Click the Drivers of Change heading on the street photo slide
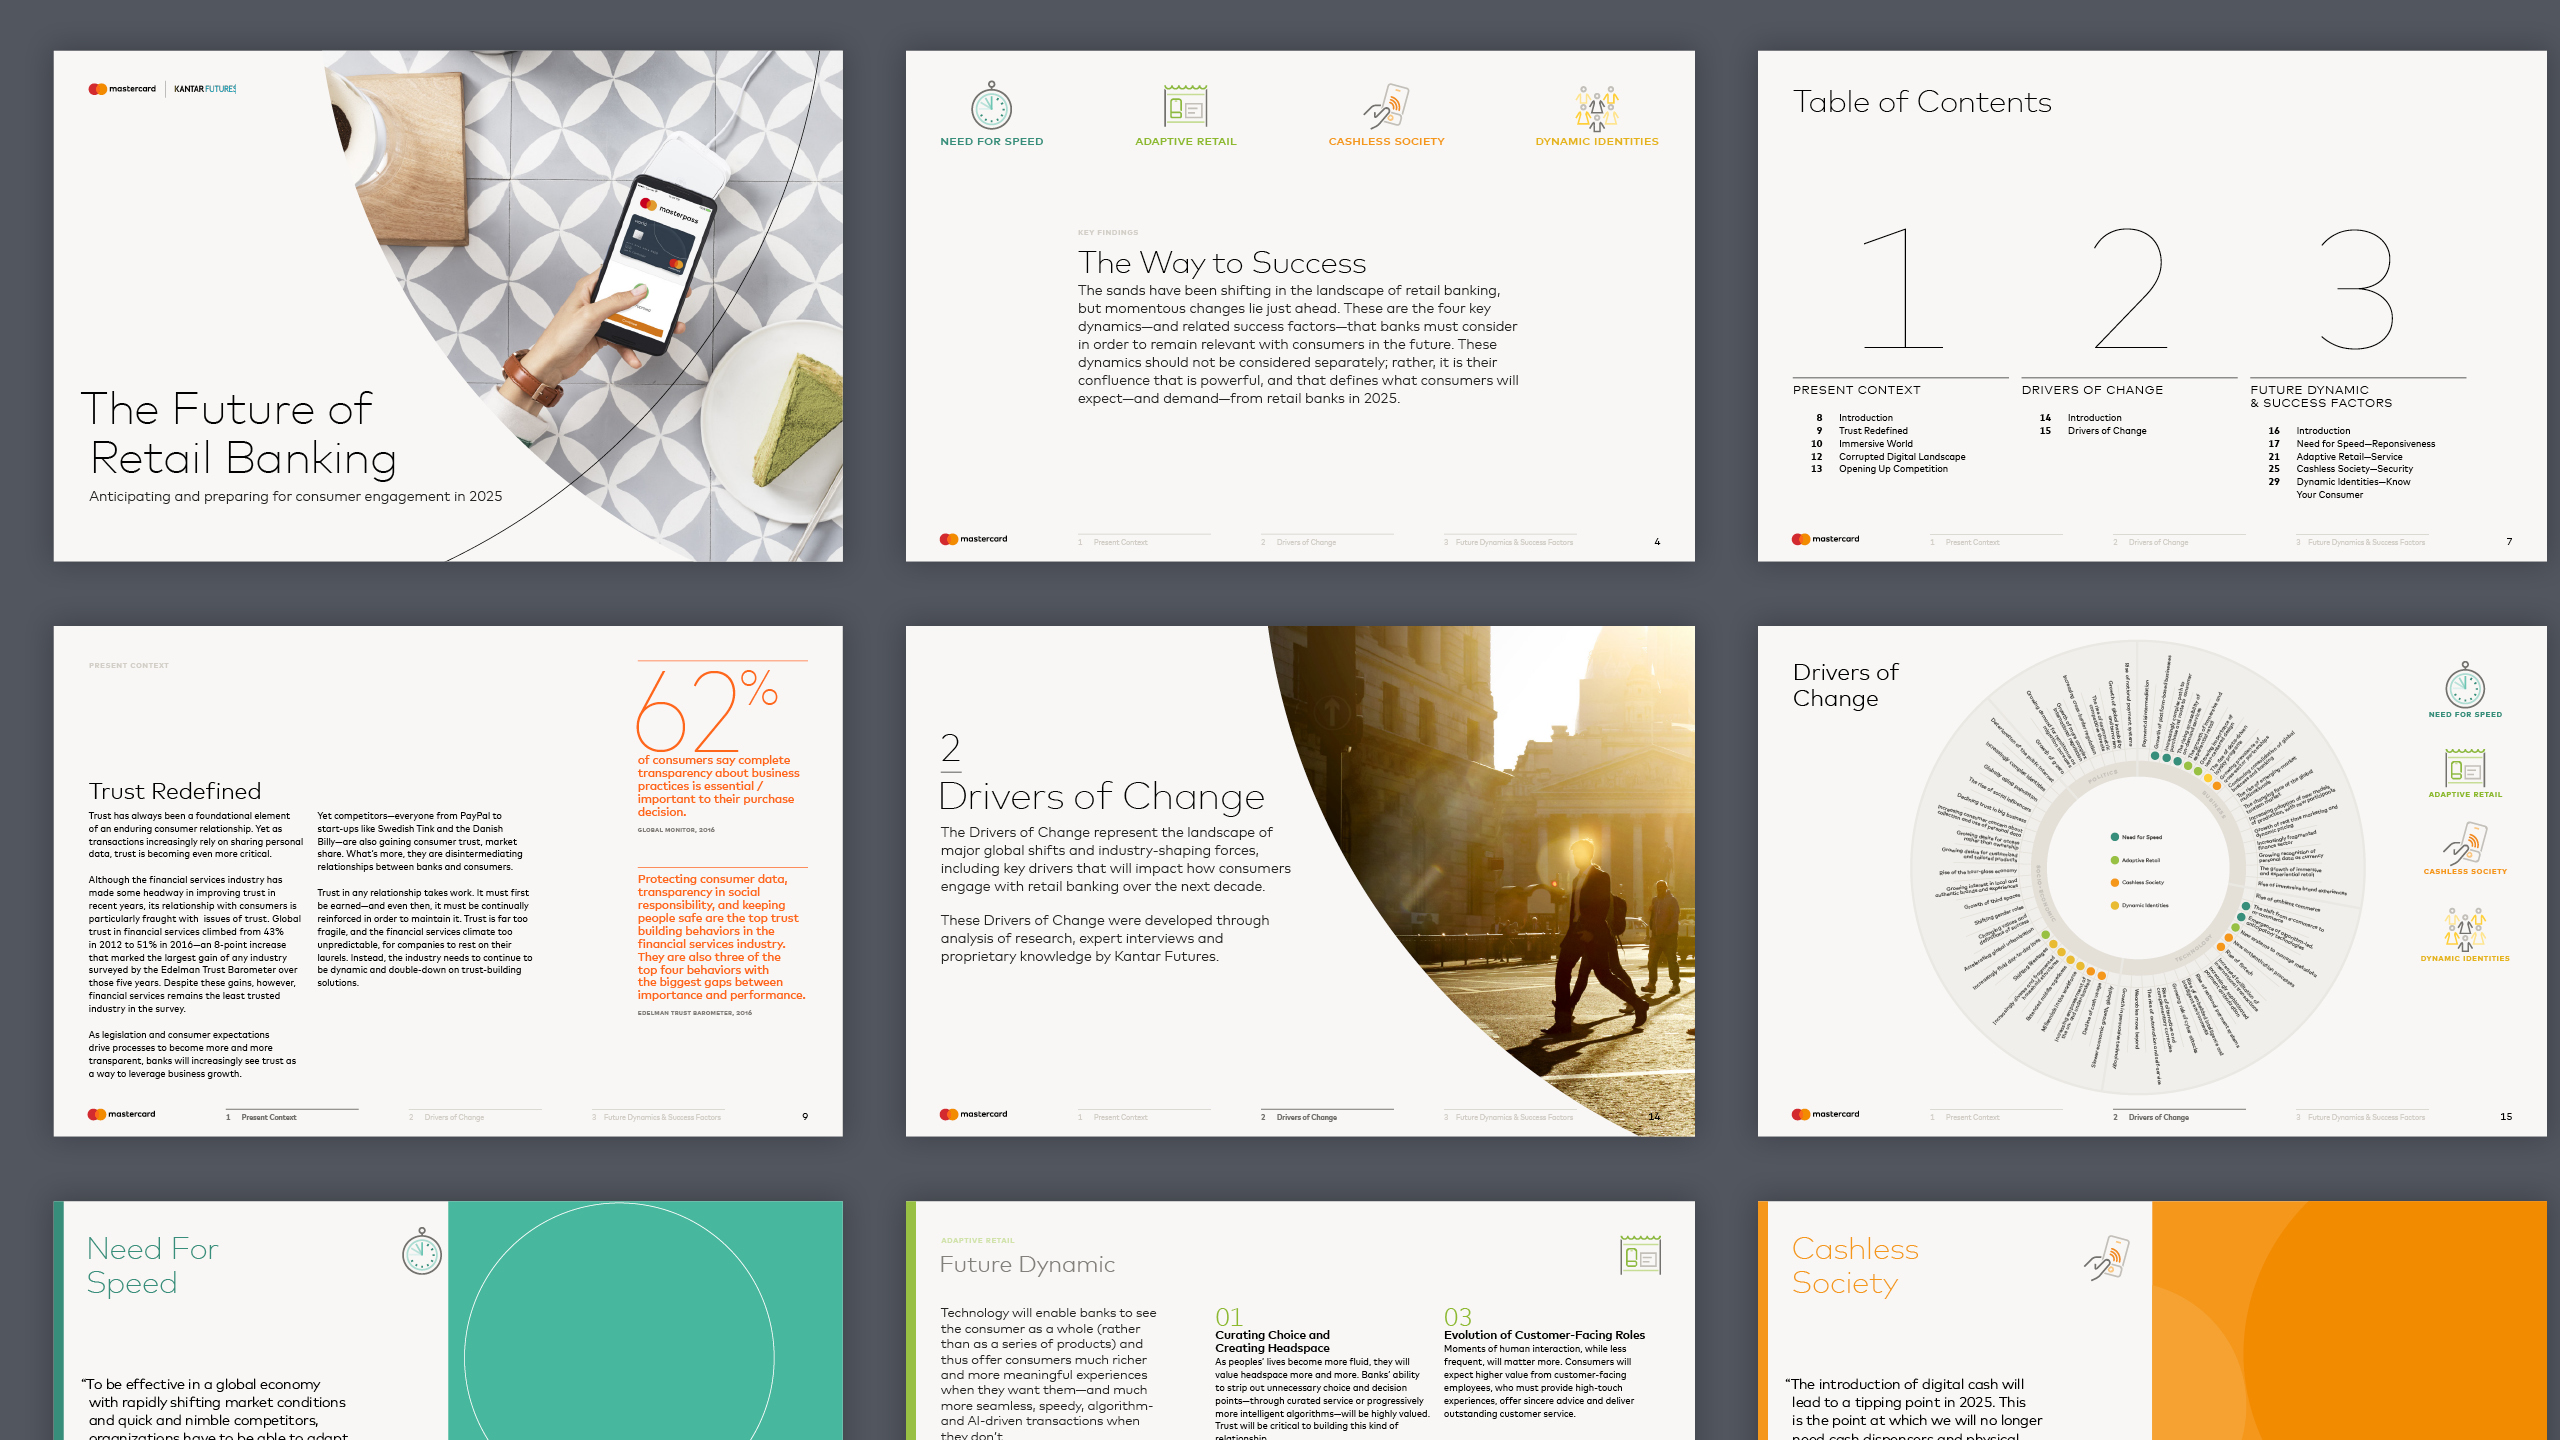Screen dimensions: 2560x1440 1101,797
